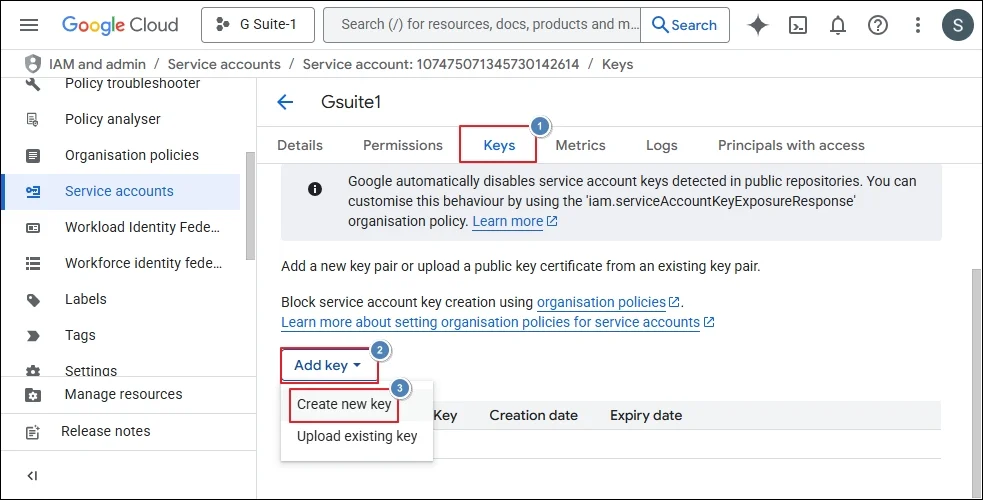The width and height of the screenshot is (983, 500).
Task: Open the organisation policies link
Action: tap(607, 302)
